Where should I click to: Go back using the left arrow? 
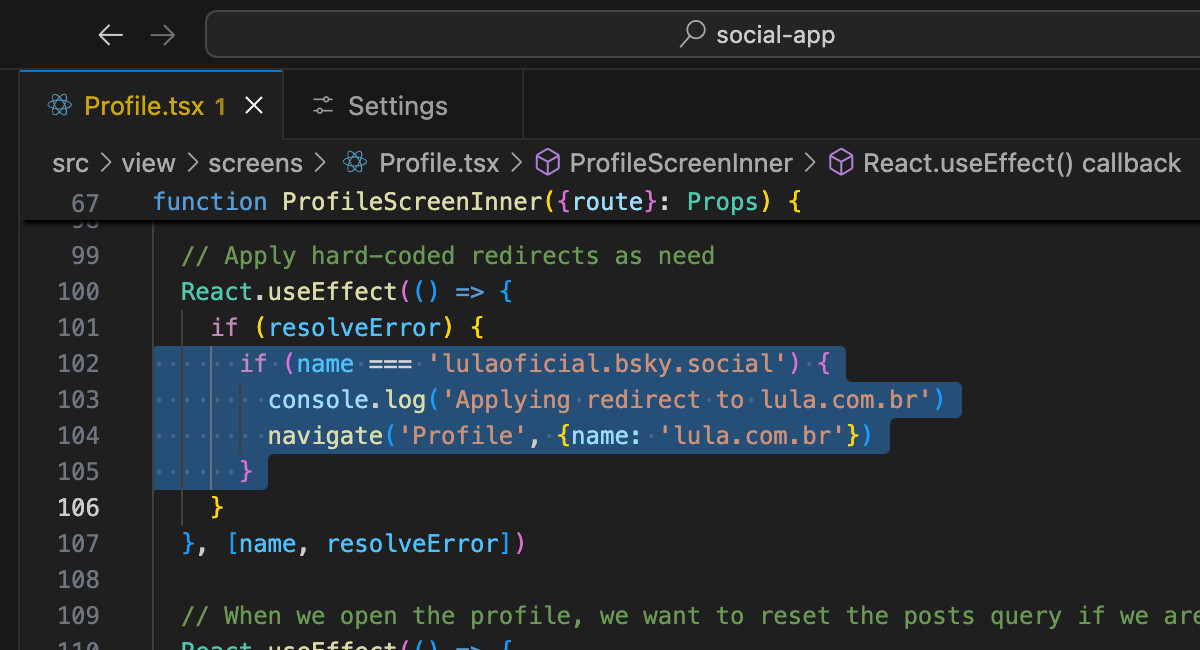(x=110, y=36)
